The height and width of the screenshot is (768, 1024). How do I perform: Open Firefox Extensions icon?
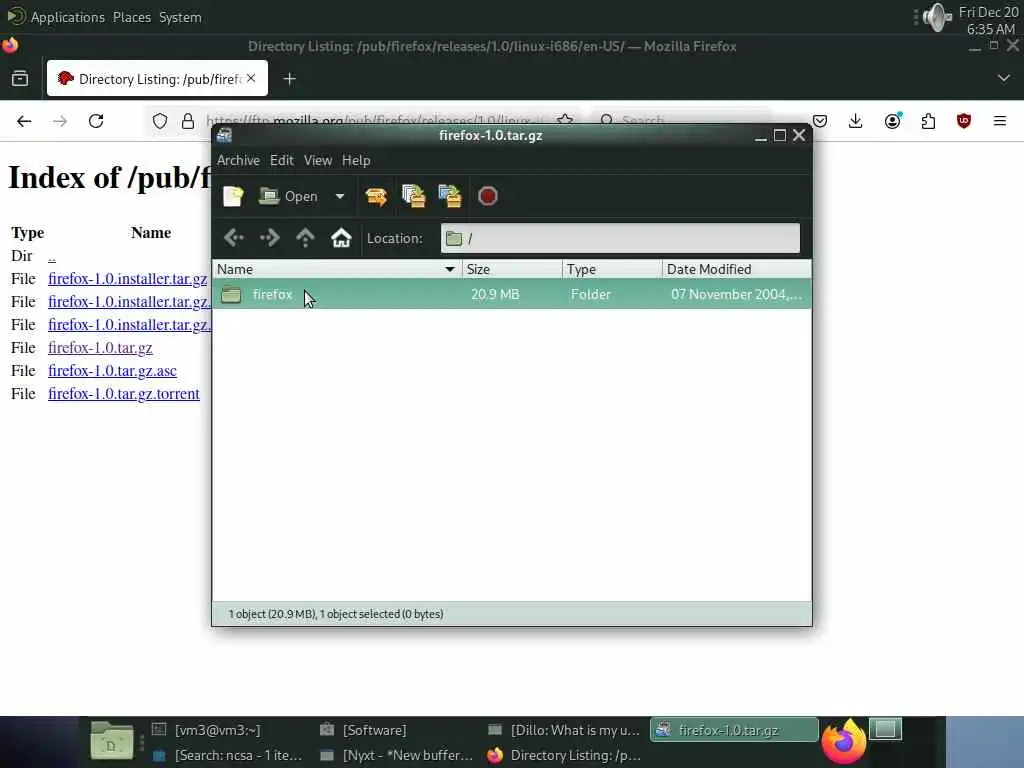click(928, 121)
